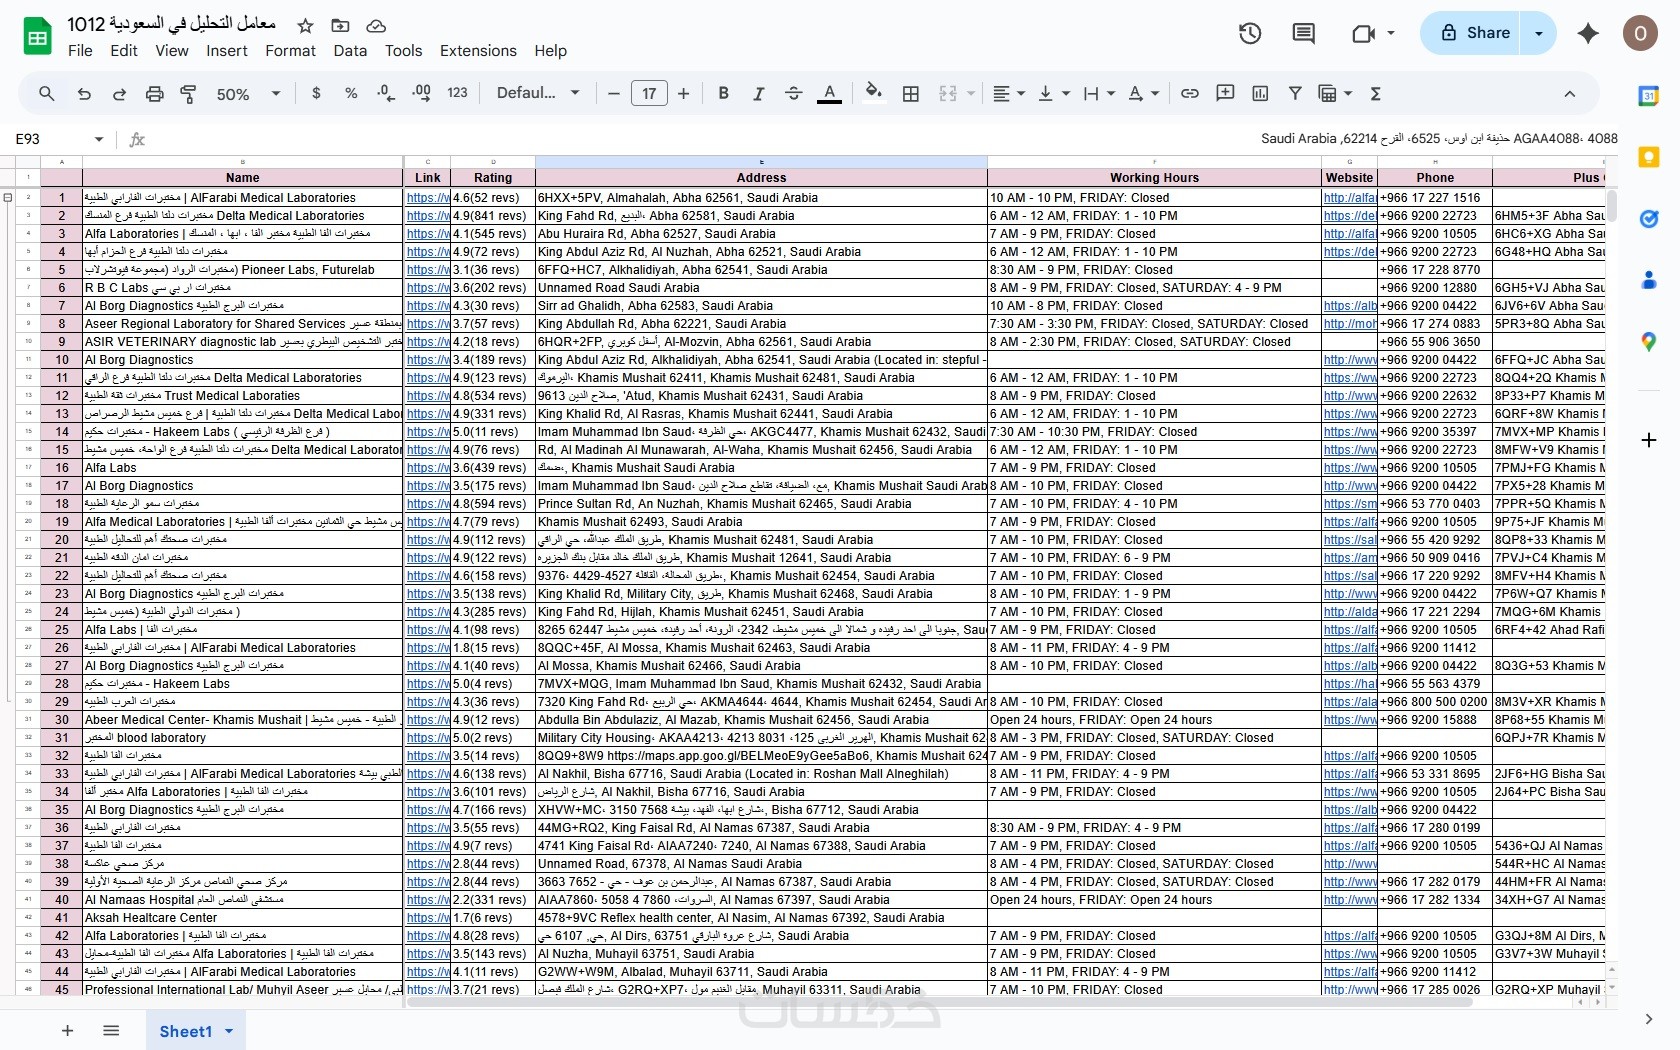Open the name box dropdown arrow
The height and width of the screenshot is (1050, 1680).
99,139
